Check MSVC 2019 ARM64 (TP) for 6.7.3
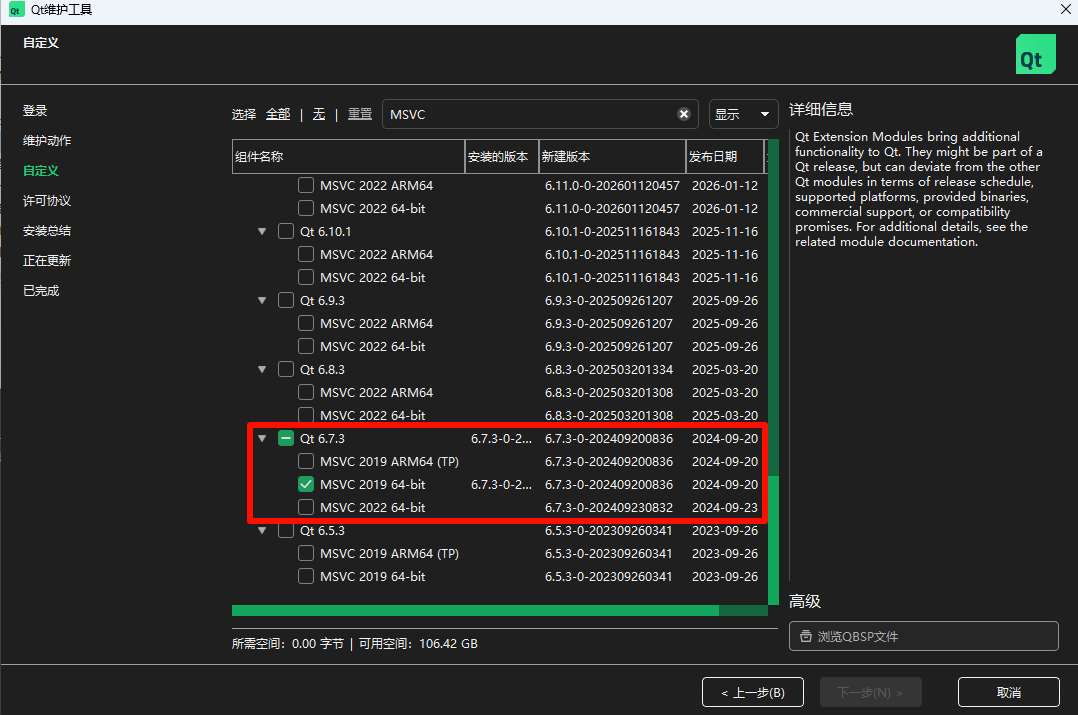 (x=306, y=461)
